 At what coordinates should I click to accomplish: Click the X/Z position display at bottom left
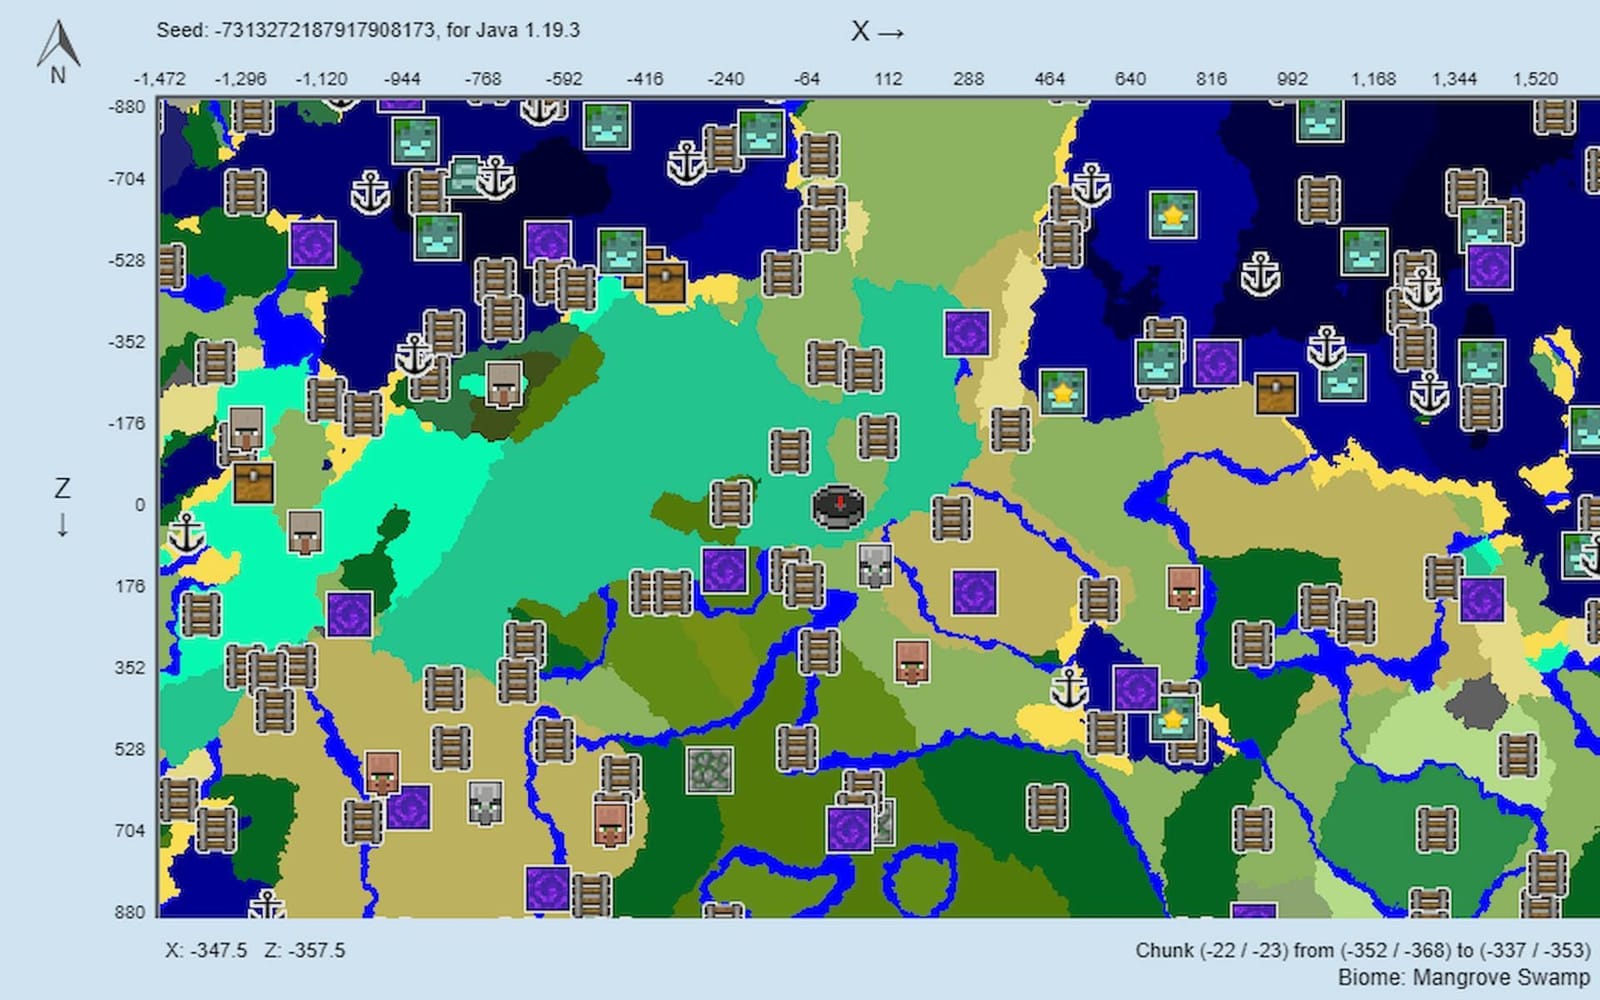pos(255,951)
